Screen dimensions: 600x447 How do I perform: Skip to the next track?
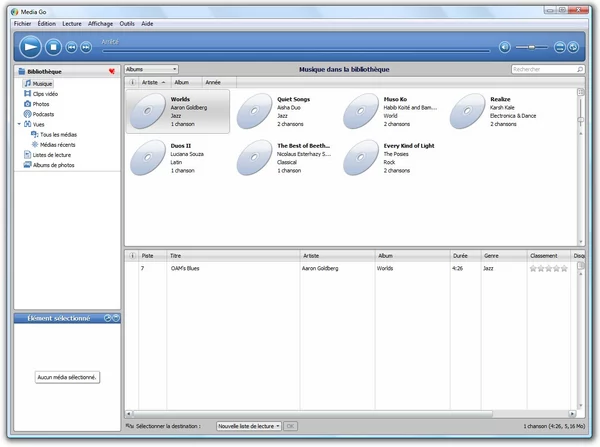86,47
